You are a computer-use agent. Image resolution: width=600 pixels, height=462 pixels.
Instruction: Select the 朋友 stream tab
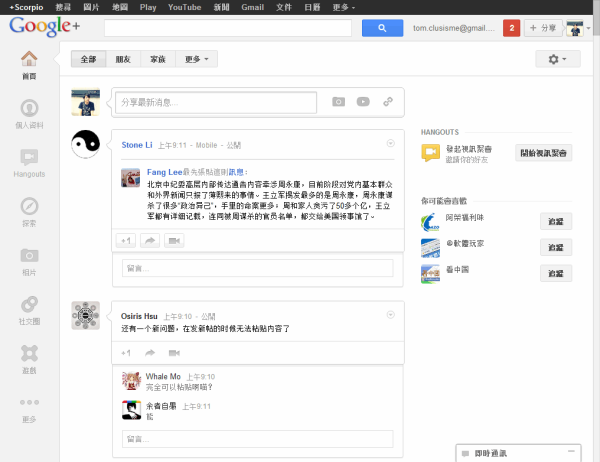pos(123,59)
